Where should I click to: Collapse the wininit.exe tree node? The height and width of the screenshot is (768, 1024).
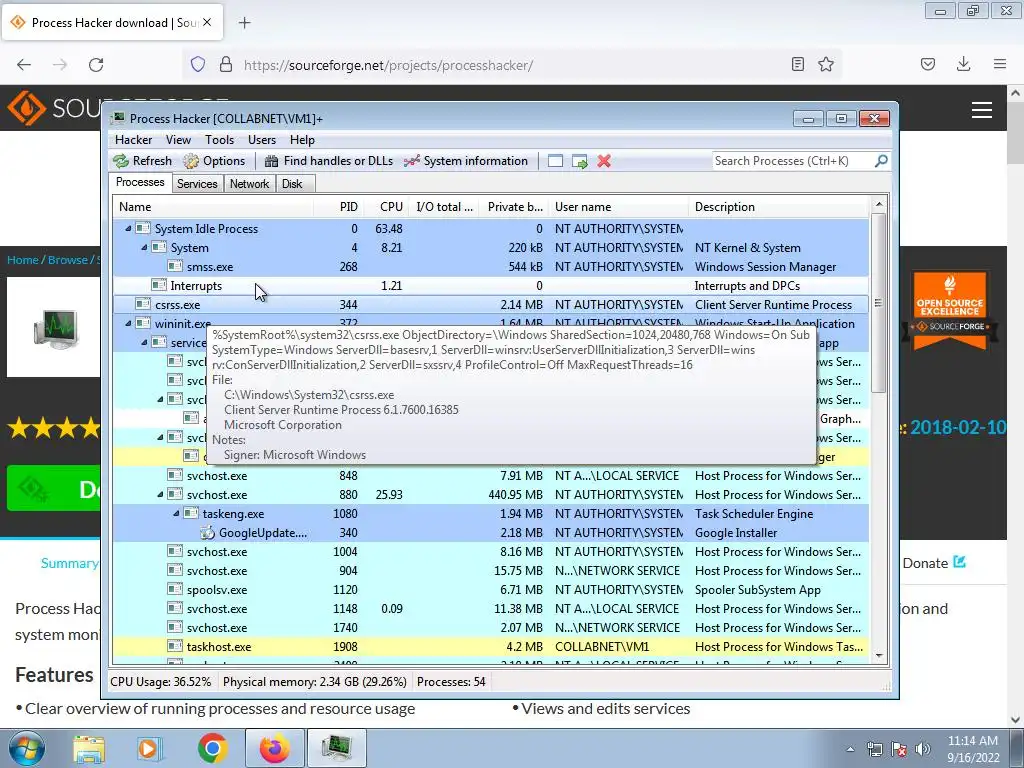pos(128,323)
